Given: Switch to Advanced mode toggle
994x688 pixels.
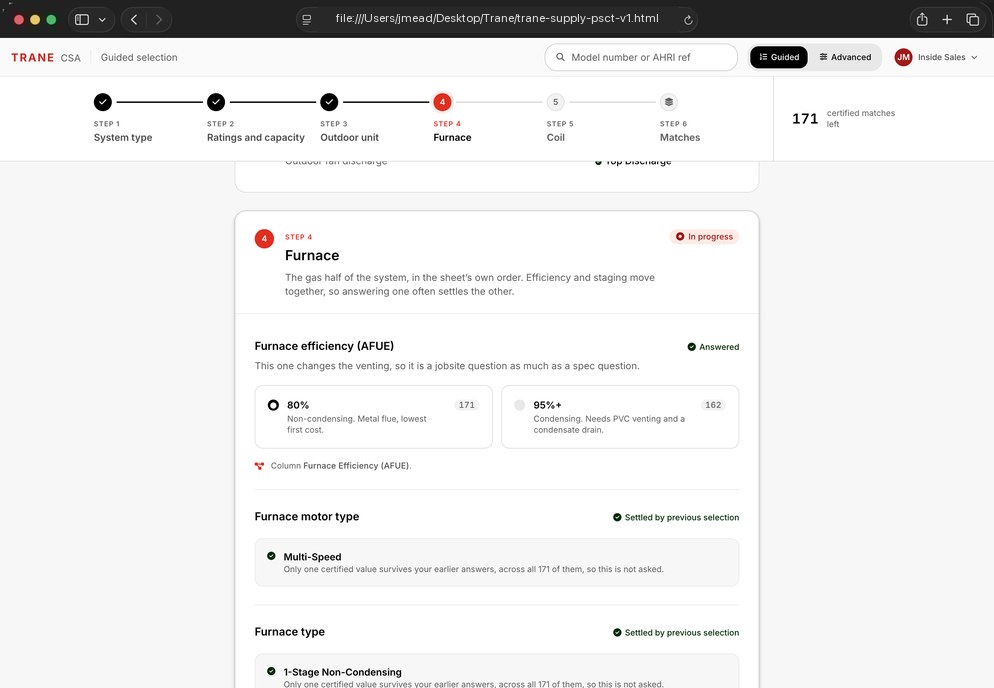Looking at the screenshot, I should click(845, 57).
